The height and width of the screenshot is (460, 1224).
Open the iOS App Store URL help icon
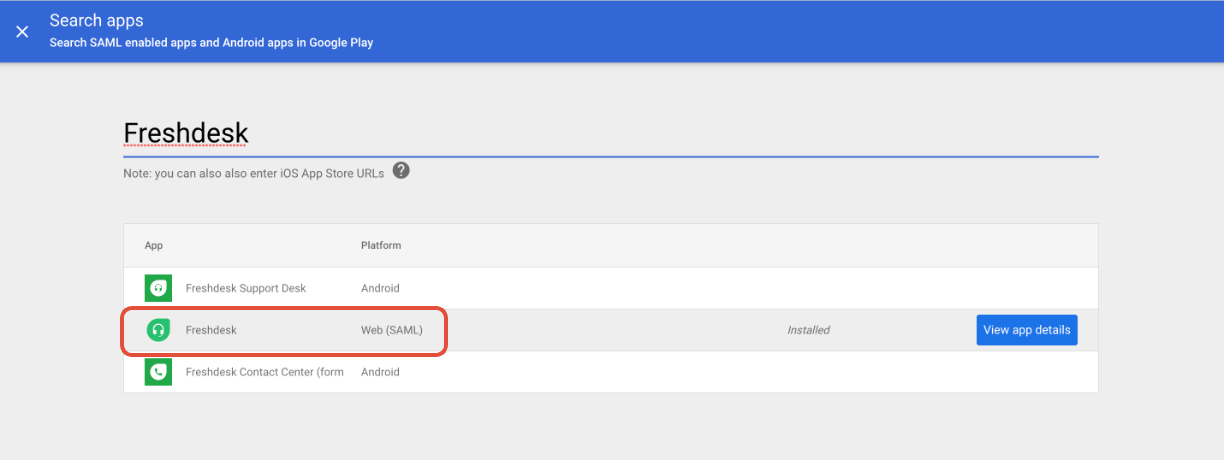[x=401, y=171]
